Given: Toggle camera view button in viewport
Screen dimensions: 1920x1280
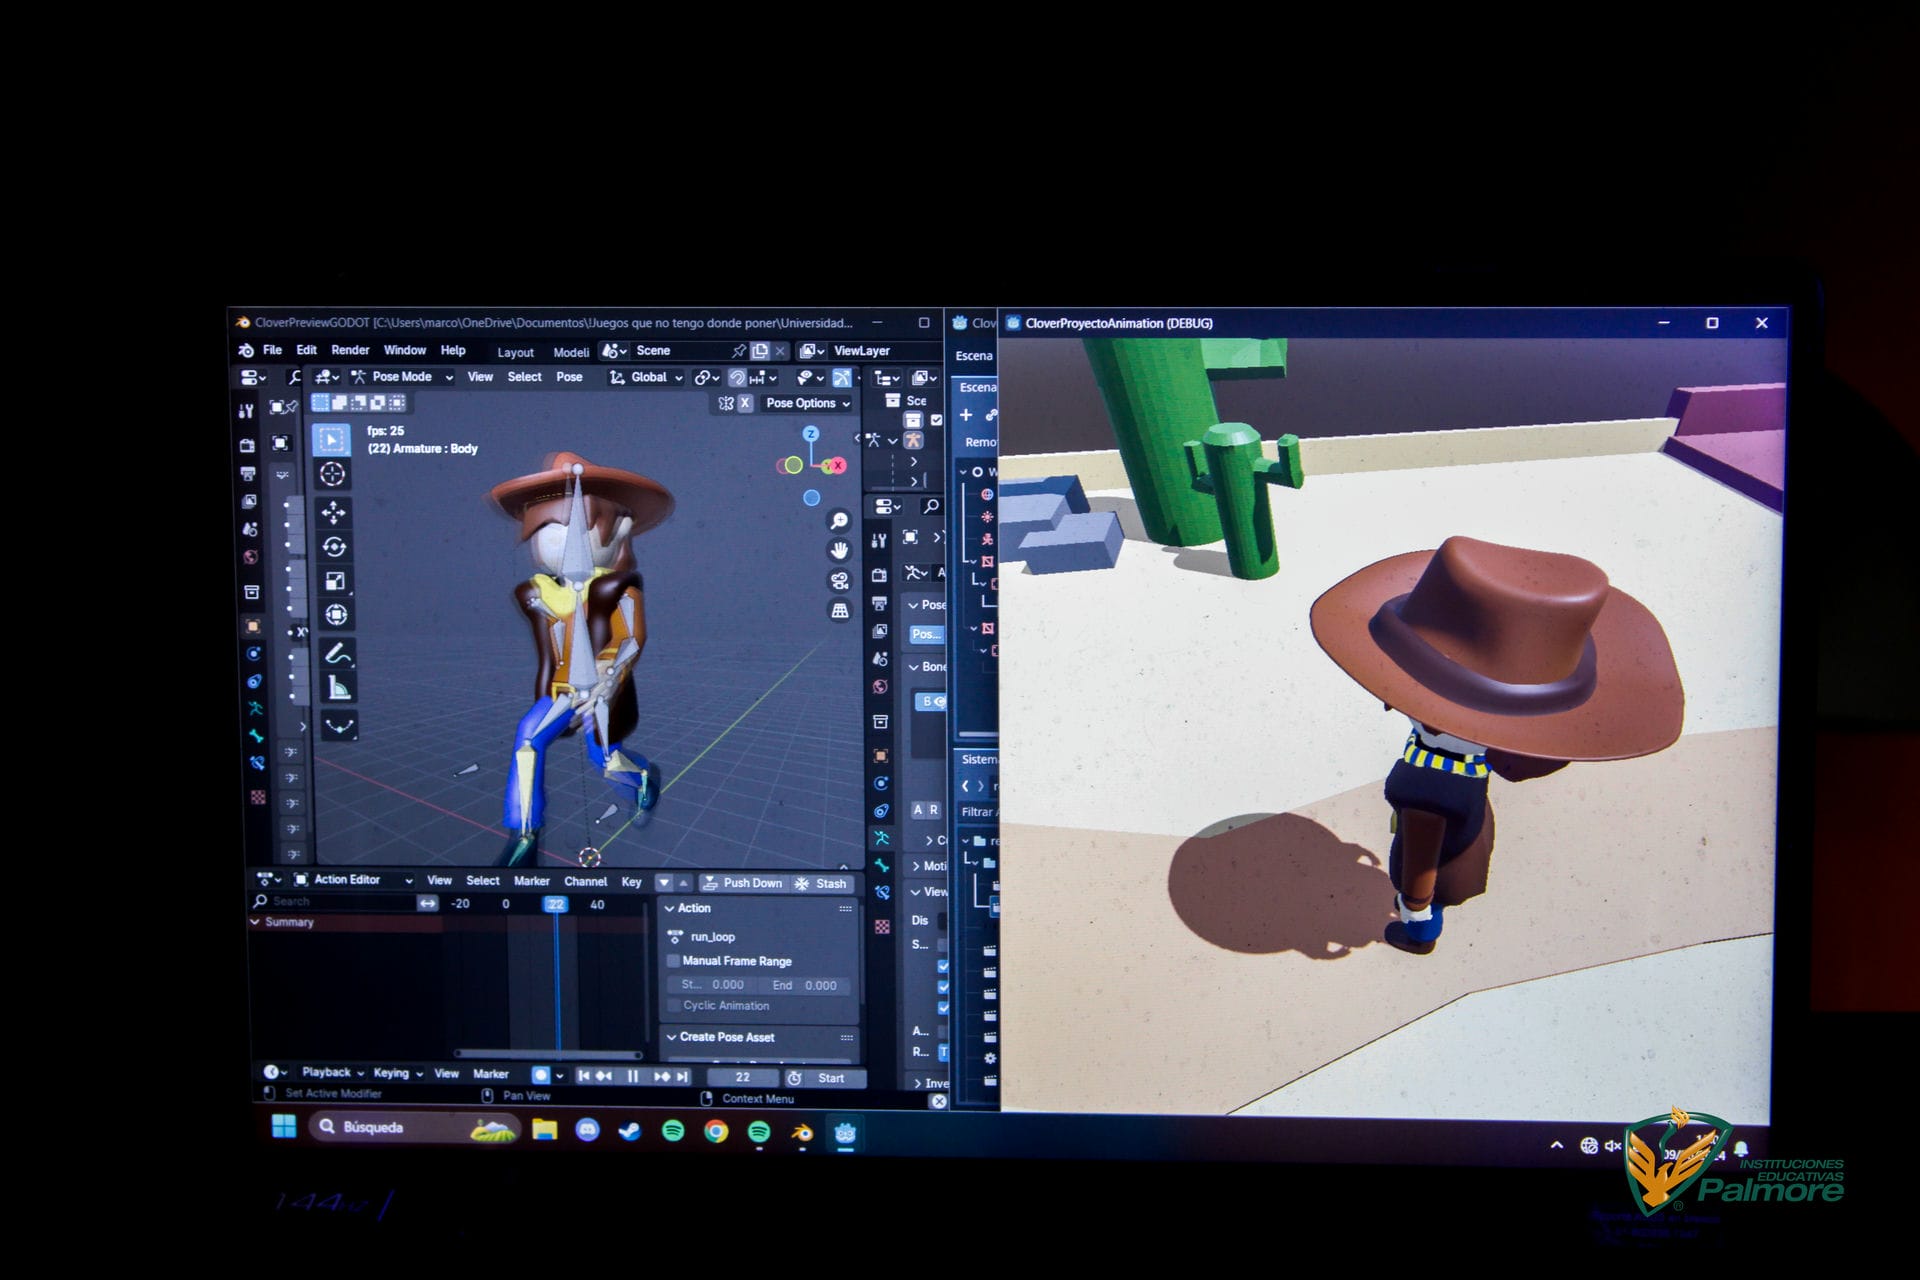Looking at the screenshot, I should tap(840, 581).
